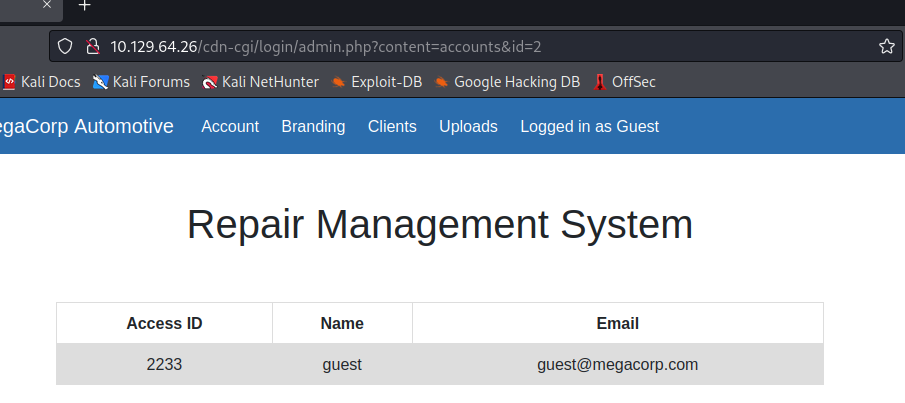Select the Uploads menu item
Screen dimensions: 905x403
pos(469,126)
